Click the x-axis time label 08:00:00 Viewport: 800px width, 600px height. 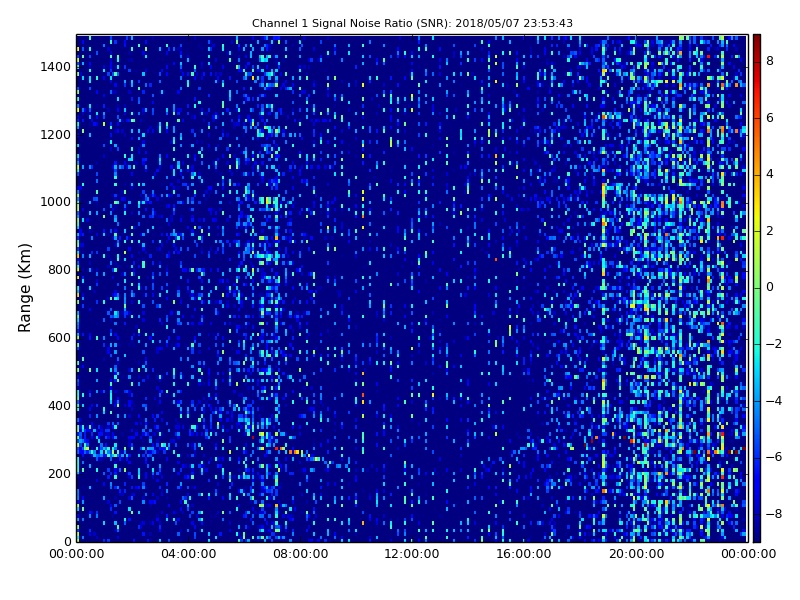pos(301,554)
